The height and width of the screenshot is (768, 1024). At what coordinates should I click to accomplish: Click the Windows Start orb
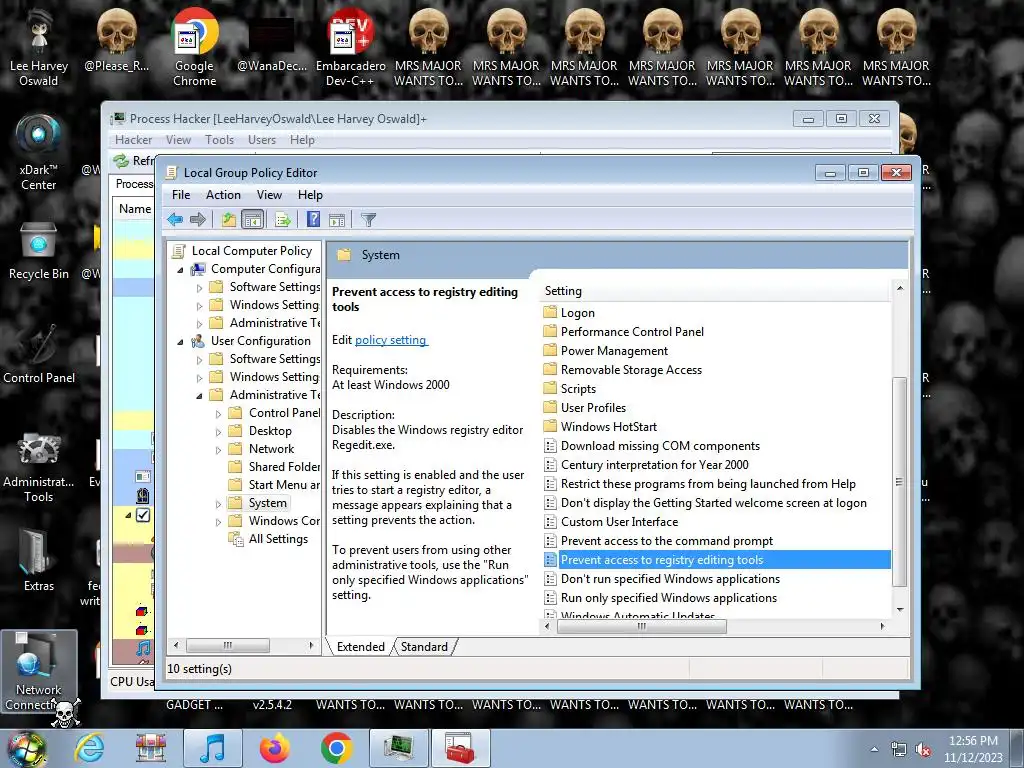pos(26,748)
